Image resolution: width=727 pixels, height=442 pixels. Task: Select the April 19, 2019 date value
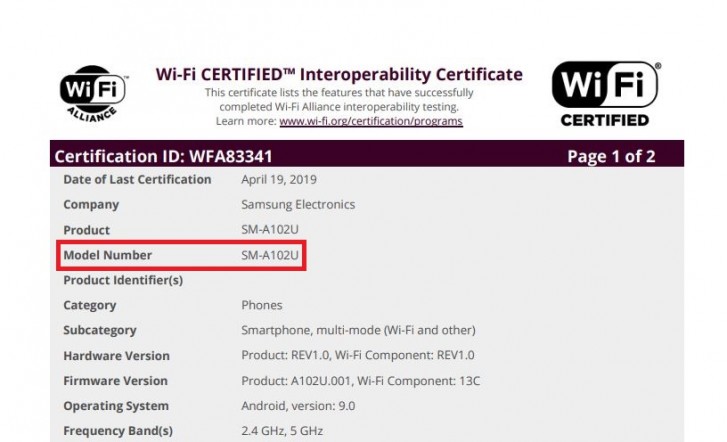[279, 180]
